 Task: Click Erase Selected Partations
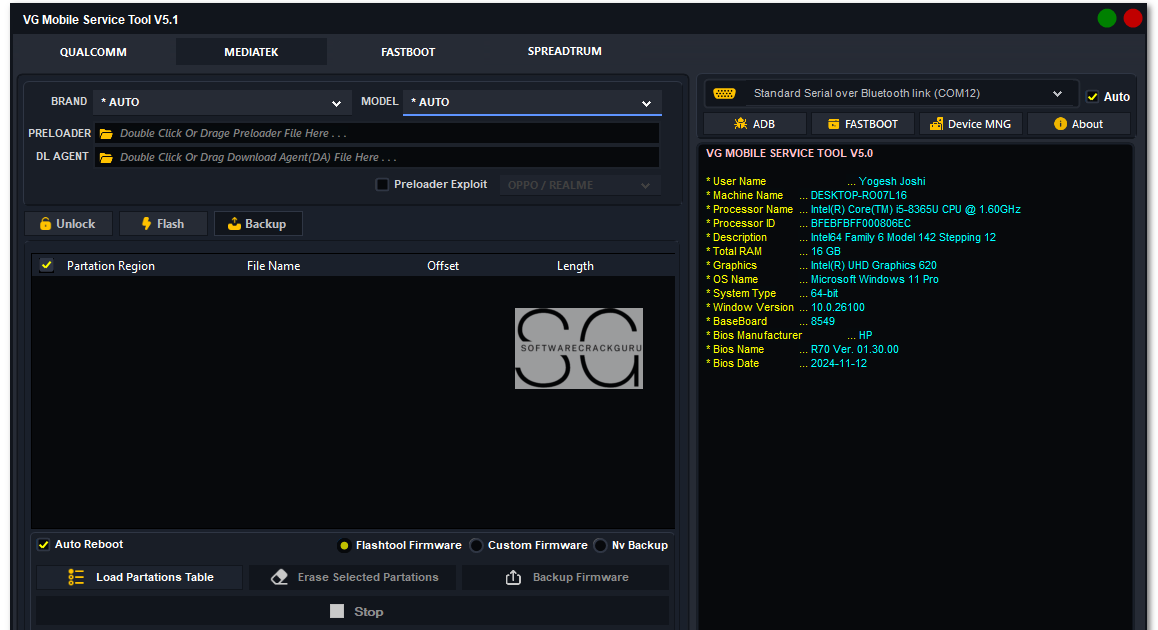(353, 578)
